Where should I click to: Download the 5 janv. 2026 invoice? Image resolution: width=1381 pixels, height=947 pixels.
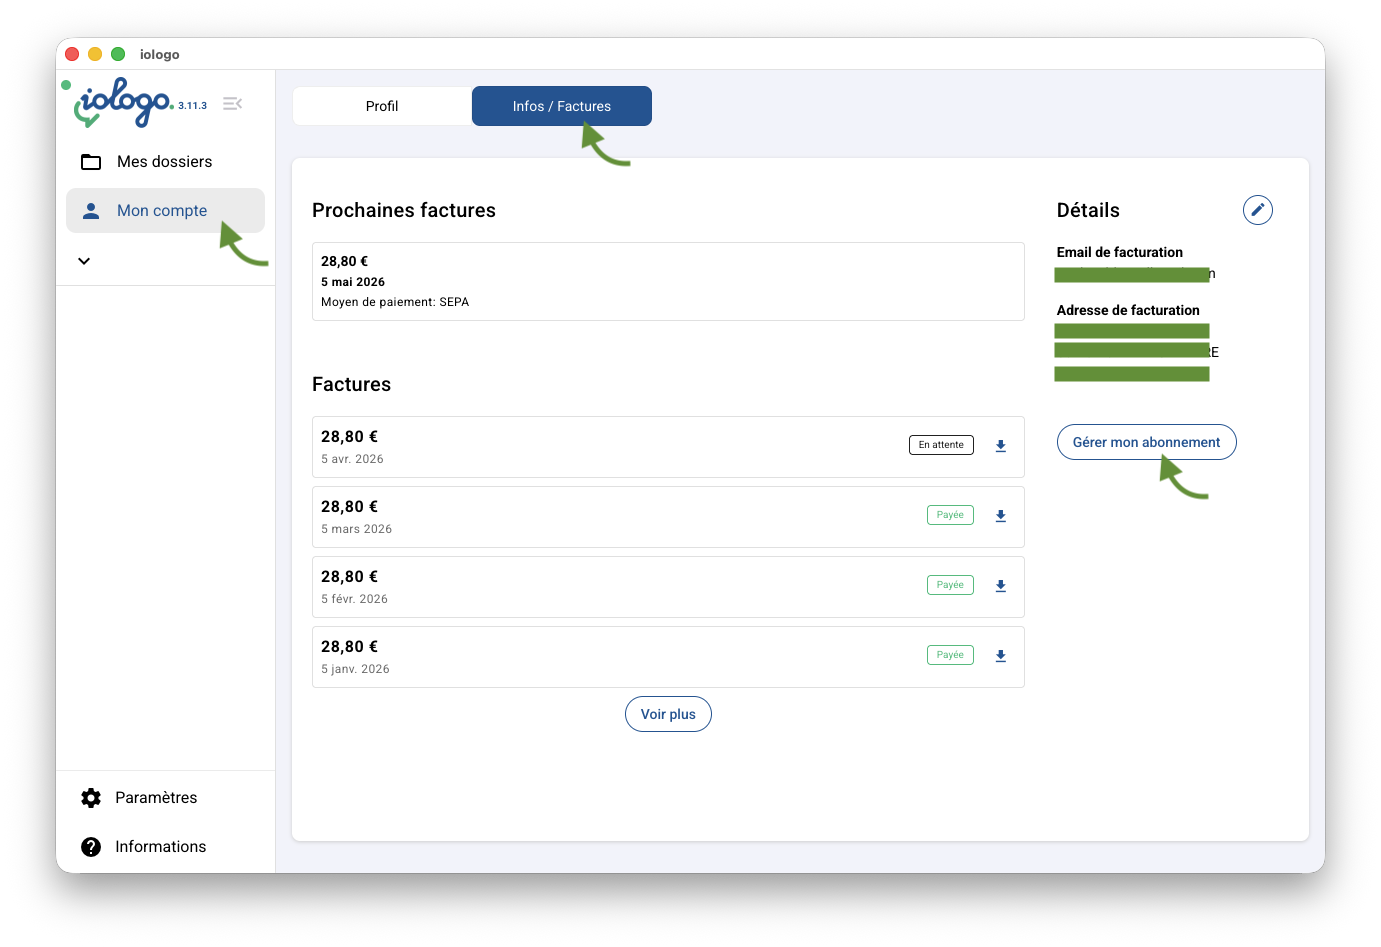(x=1000, y=656)
